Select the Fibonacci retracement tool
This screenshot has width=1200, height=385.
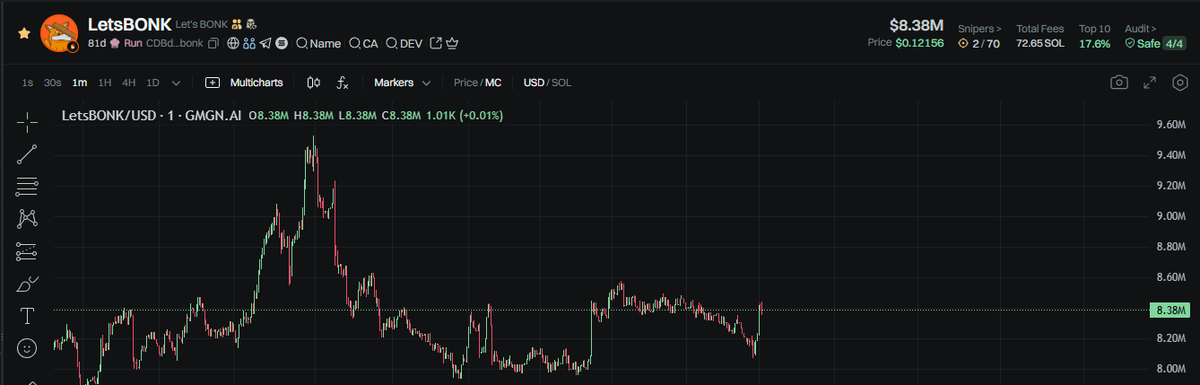(x=27, y=186)
